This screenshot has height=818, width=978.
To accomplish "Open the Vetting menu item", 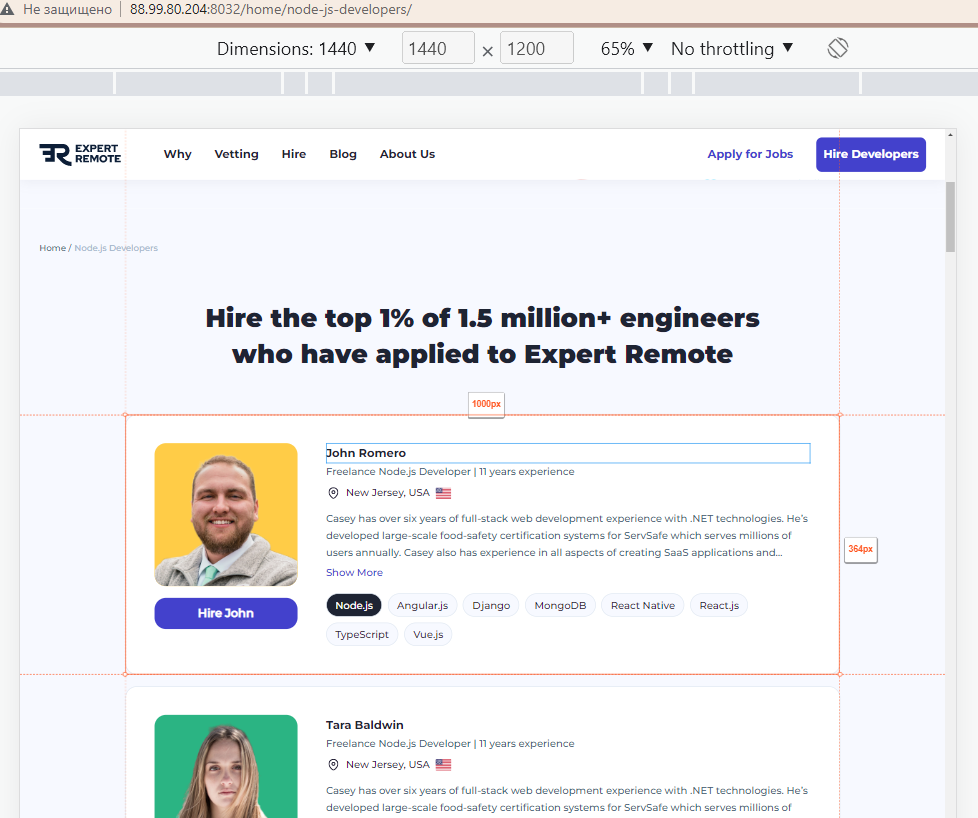I will 236,154.
